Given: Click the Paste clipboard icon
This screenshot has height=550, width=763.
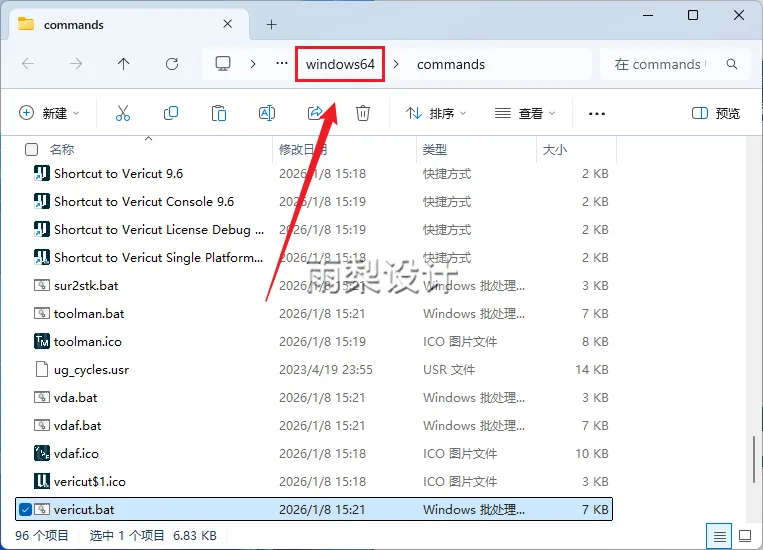Looking at the screenshot, I should pos(218,113).
